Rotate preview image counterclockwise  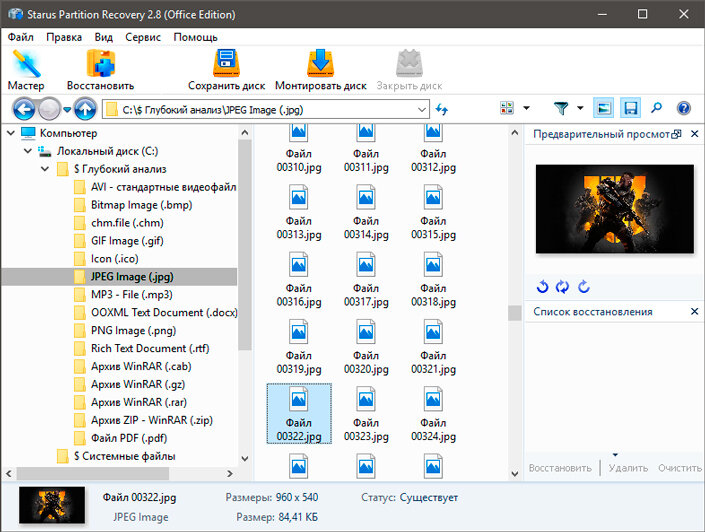(542, 286)
